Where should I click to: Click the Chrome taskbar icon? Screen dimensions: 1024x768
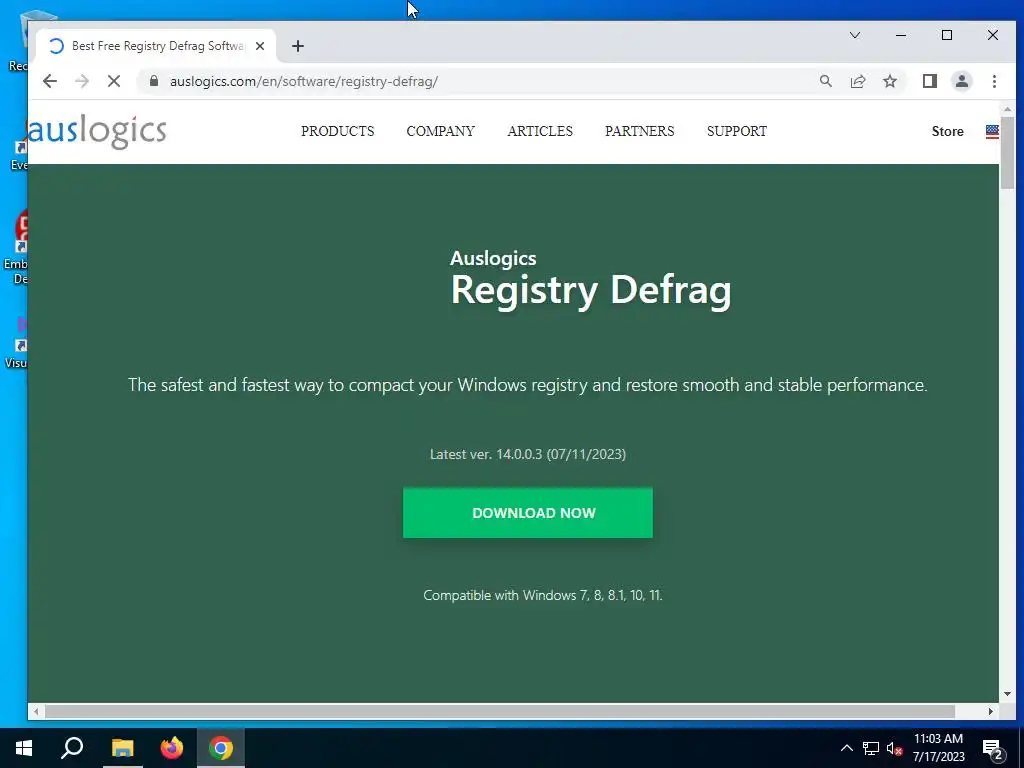(221, 748)
